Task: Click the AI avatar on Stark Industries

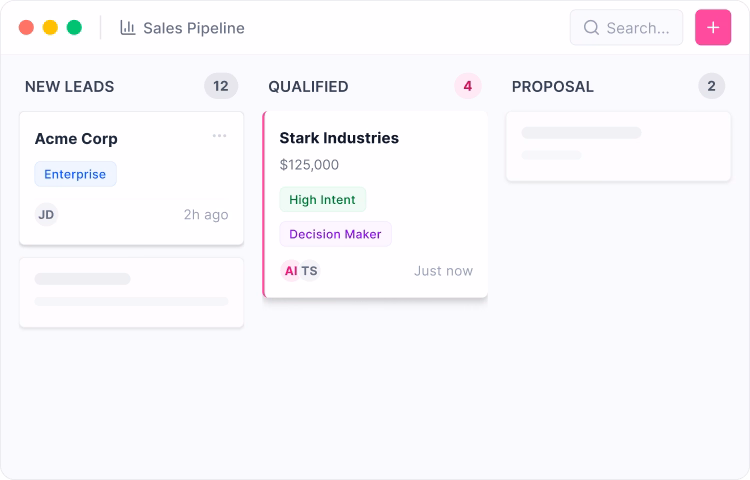Action: tap(291, 270)
